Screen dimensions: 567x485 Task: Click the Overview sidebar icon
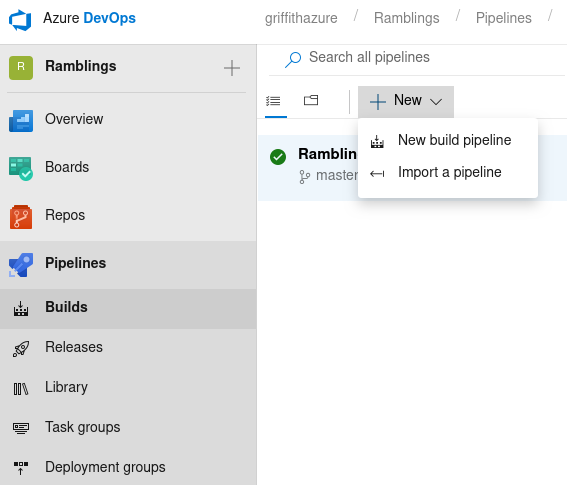(x=21, y=121)
